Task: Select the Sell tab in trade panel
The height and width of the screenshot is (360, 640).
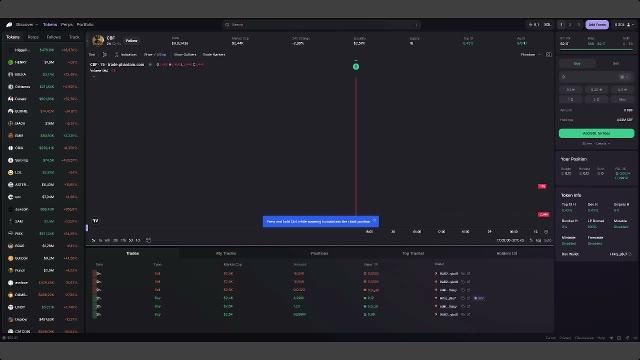Action: point(616,64)
